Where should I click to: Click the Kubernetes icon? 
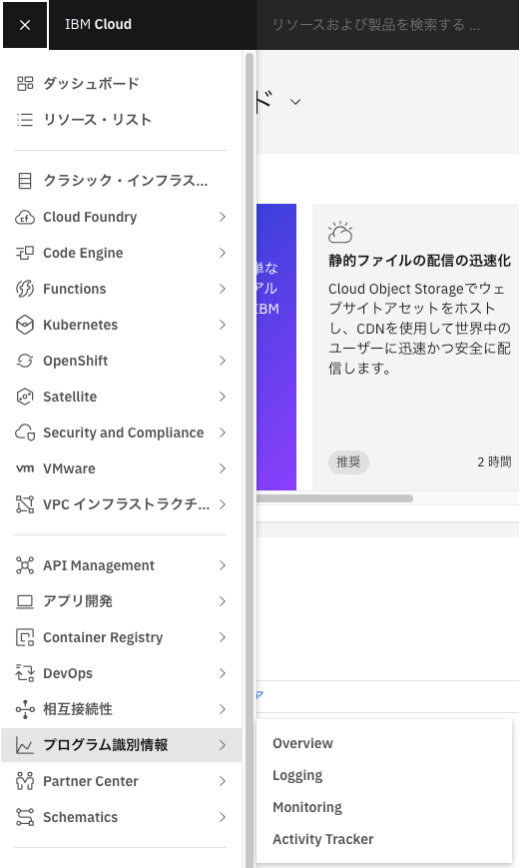pyautogui.click(x=25, y=325)
